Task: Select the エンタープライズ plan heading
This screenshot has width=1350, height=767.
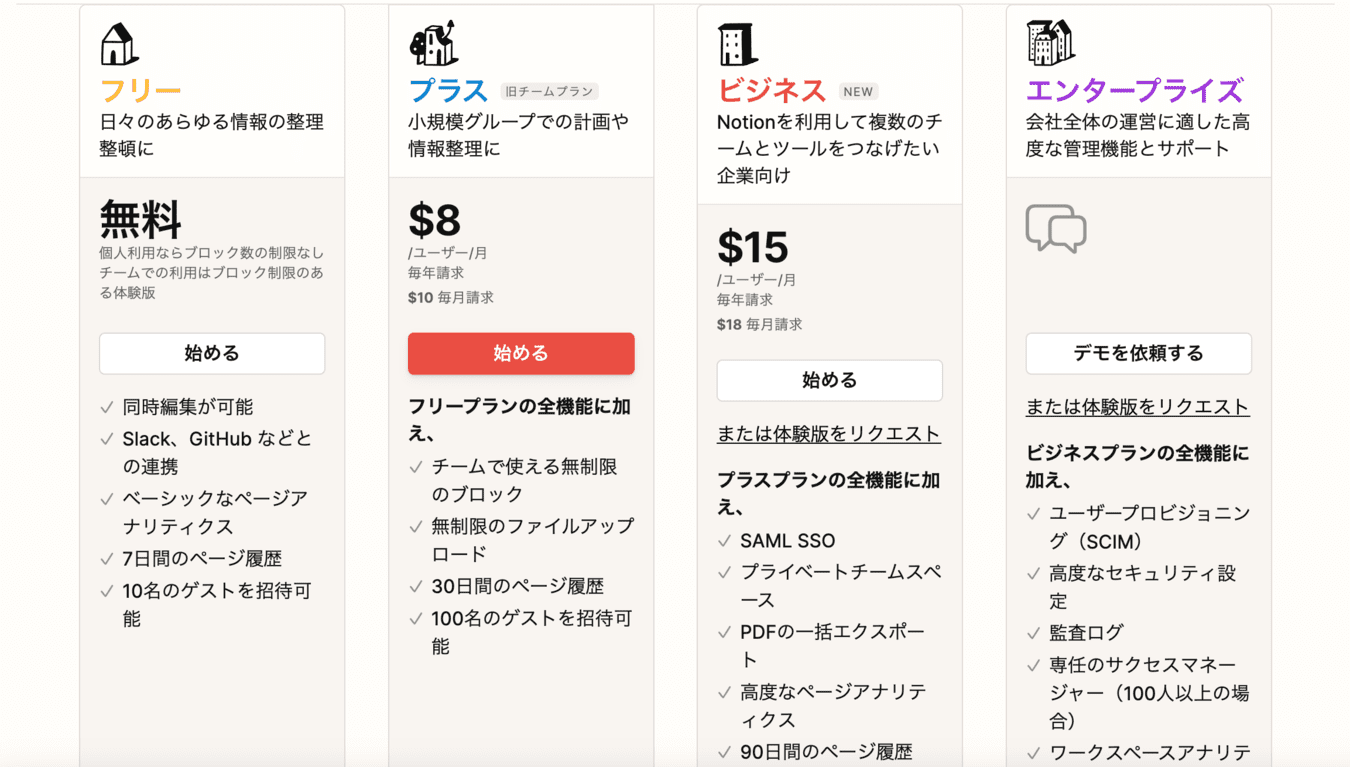Action: click(x=1135, y=91)
